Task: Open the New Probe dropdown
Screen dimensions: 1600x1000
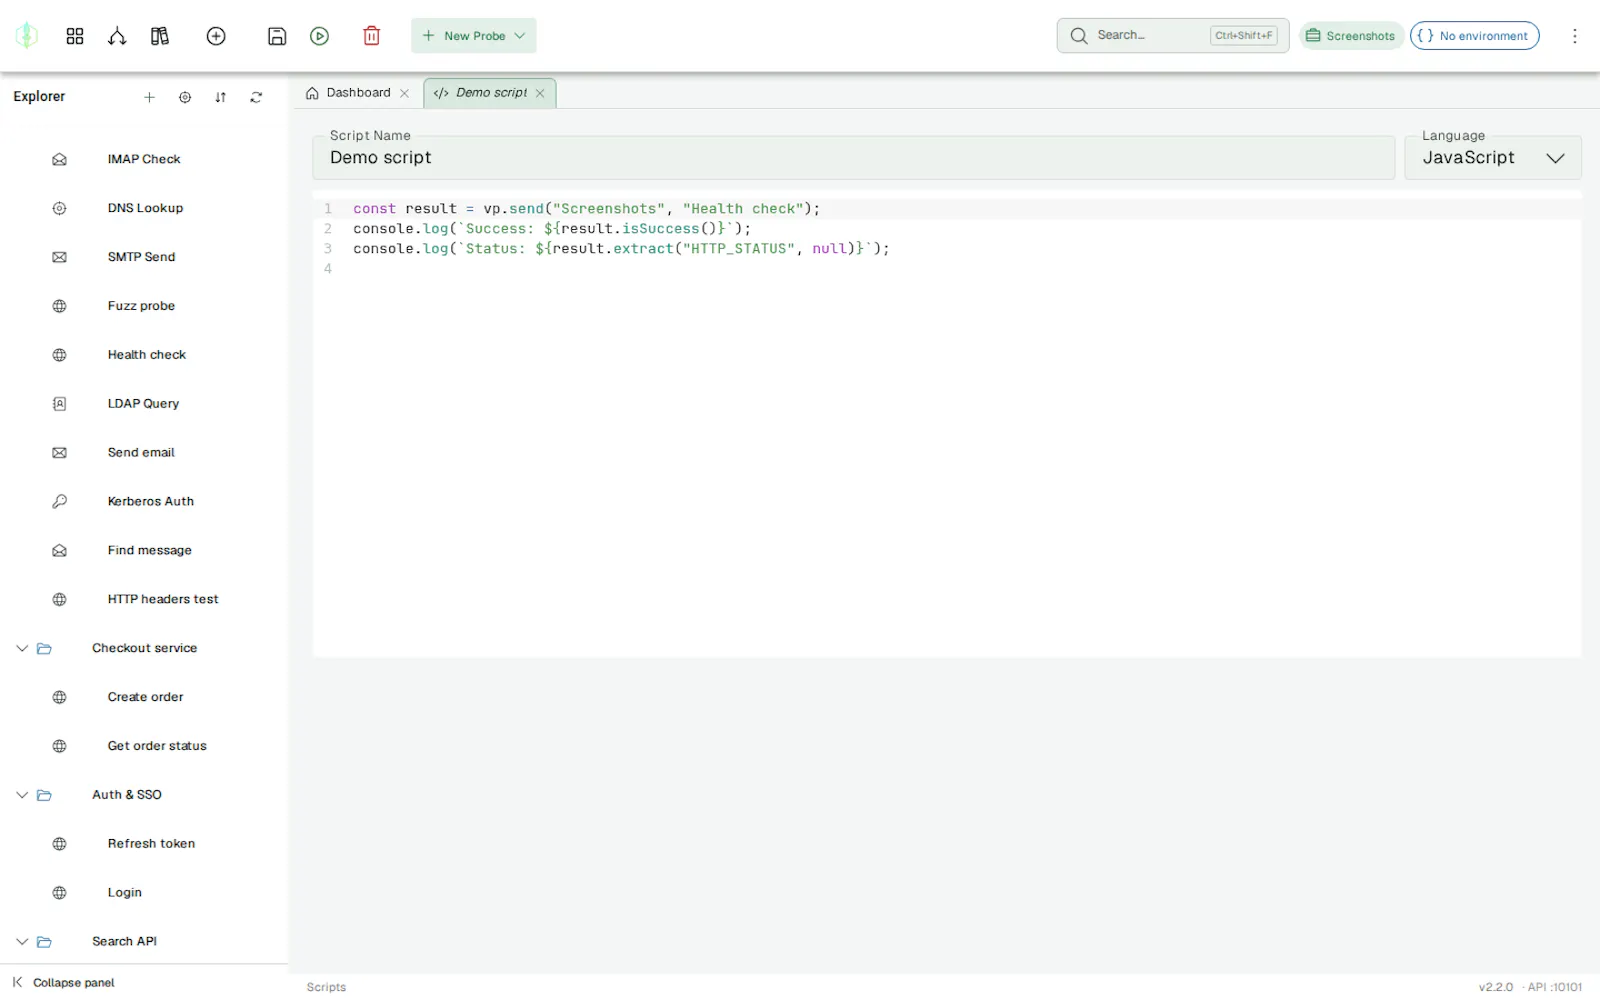Action: click(474, 36)
